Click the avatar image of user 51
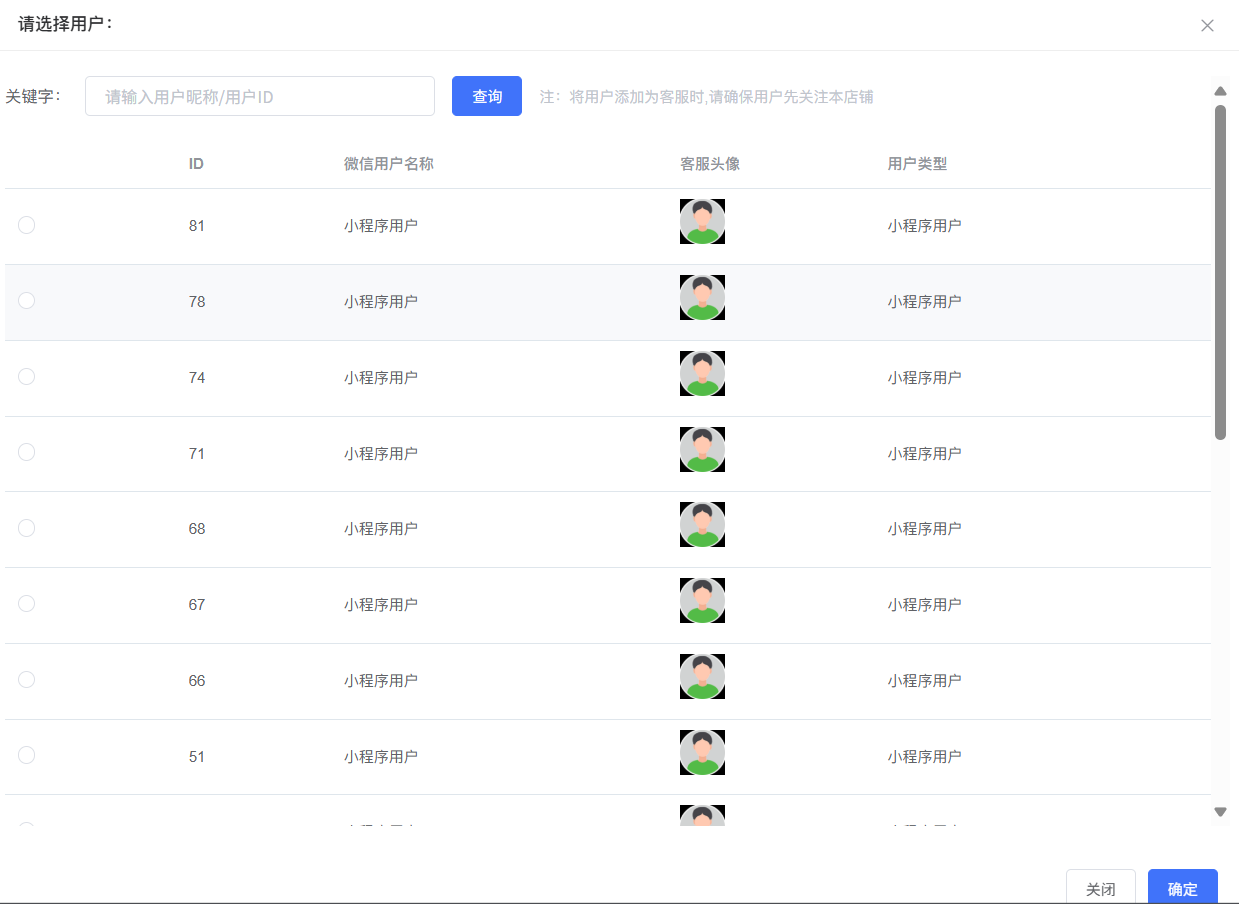Viewport: 1239px width, 904px height. (702, 753)
